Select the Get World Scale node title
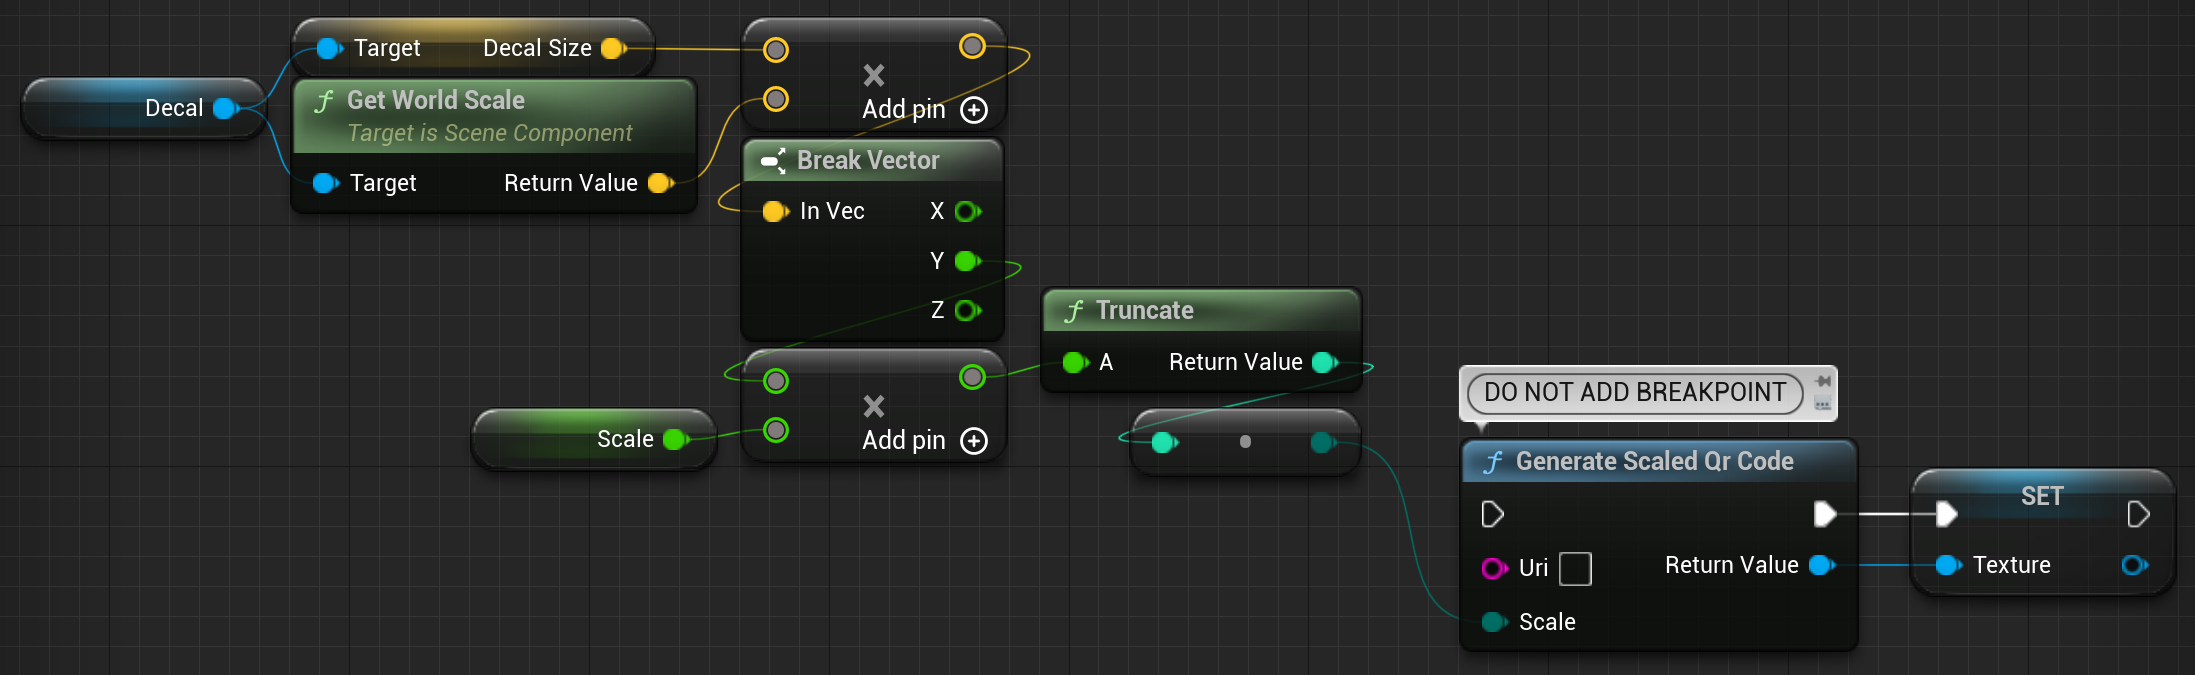 [436, 100]
